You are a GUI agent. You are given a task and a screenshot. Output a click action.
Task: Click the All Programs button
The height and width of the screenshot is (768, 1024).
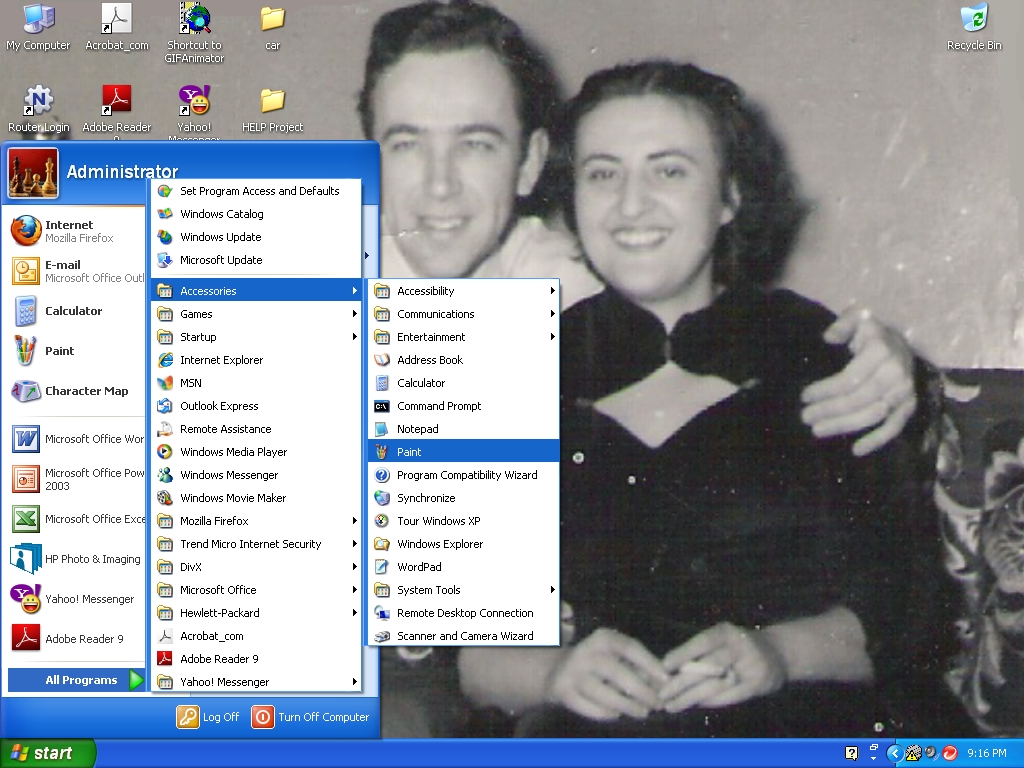coord(76,680)
